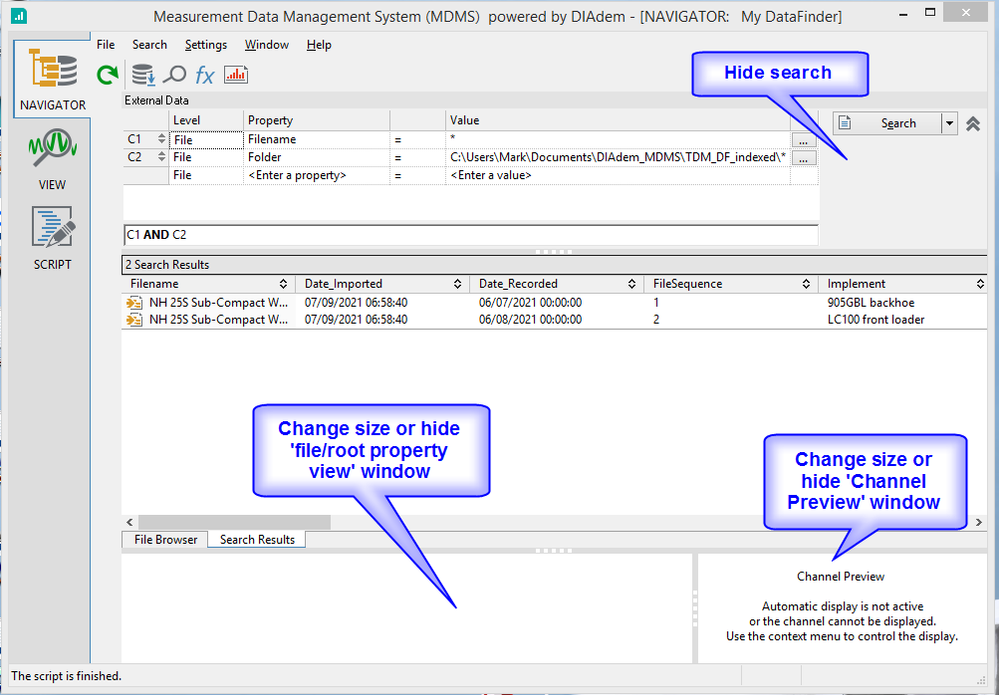Click FileSequence value '1' in the results
The image size is (999, 695).
pos(656,303)
